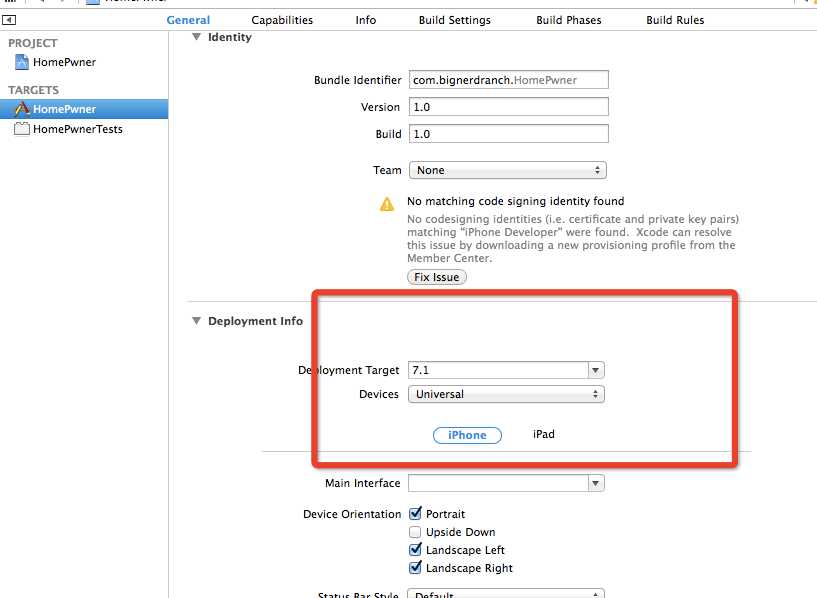The image size is (817, 598).
Task: Click the Main Interface text field
Action: tap(499, 483)
